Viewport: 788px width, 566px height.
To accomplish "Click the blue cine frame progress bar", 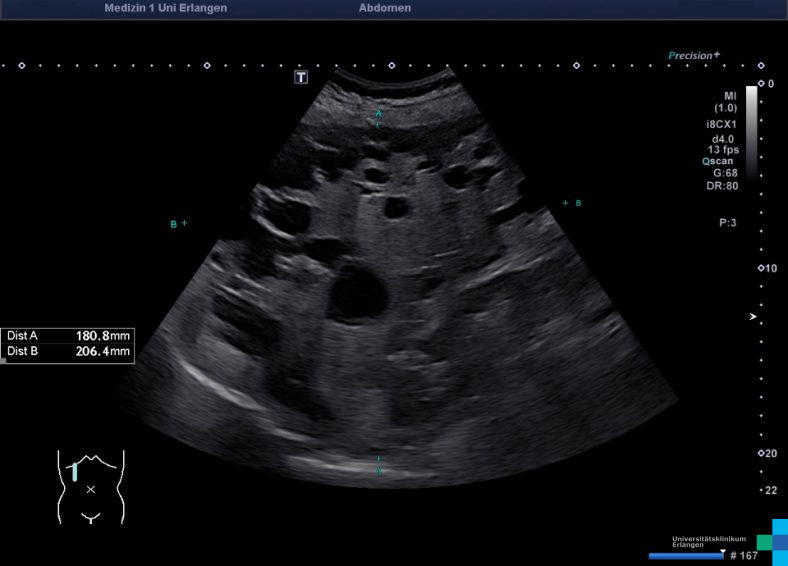I will click(684, 555).
